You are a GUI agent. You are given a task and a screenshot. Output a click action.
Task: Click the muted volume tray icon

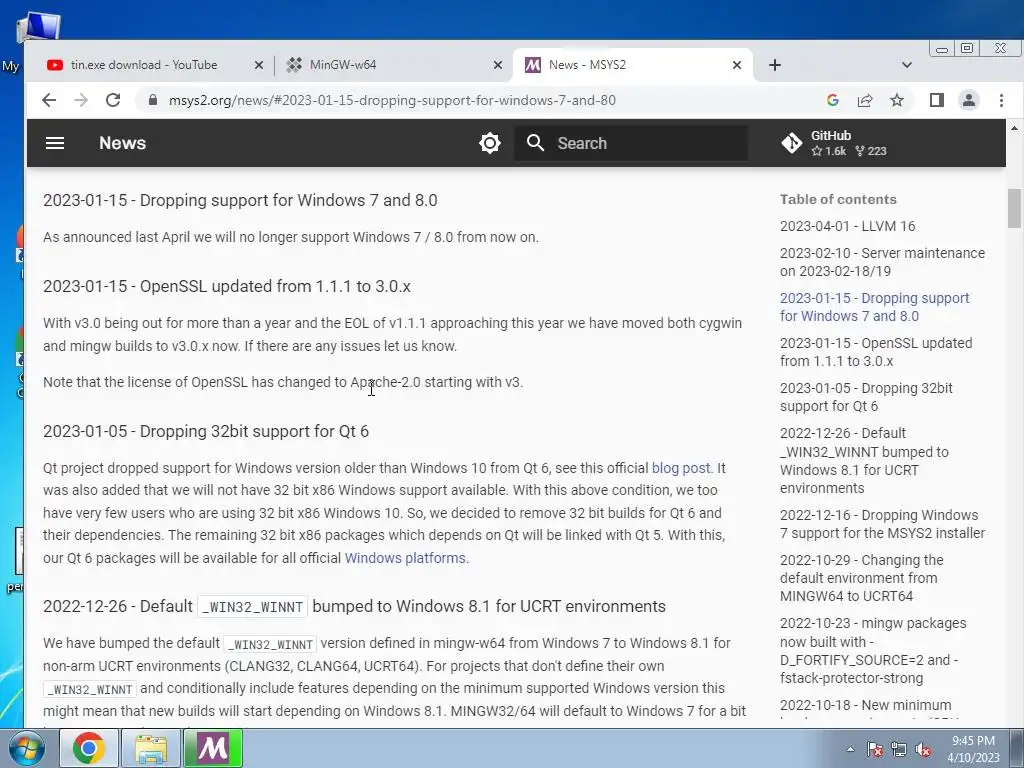(923, 750)
